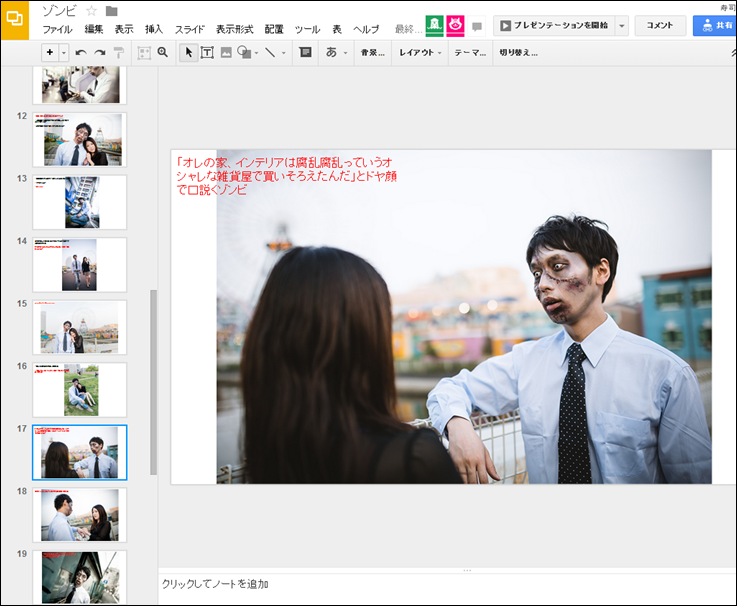
Task: Click the 切り替え... transition button
Action: [x=518, y=53]
